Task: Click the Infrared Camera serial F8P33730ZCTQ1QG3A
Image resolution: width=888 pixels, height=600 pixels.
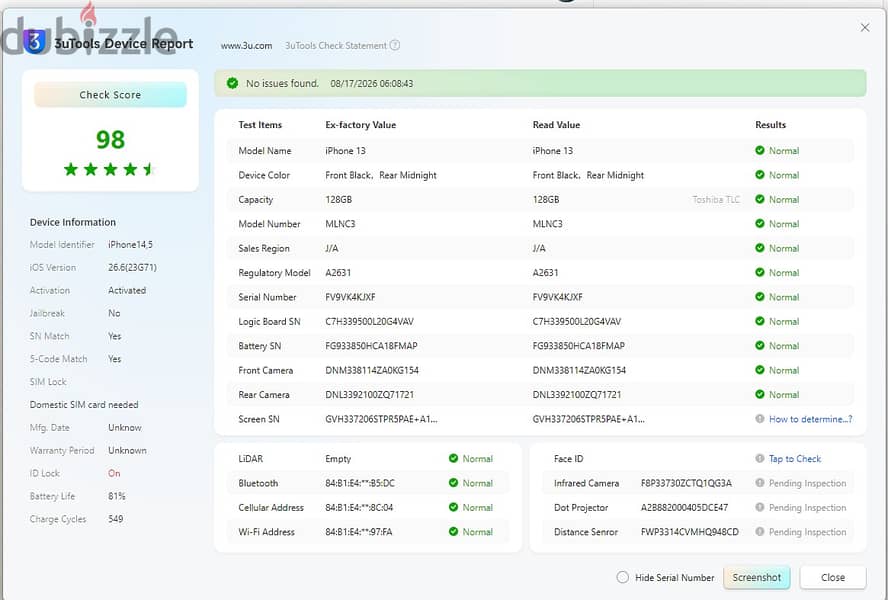Action: pos(686,483)
